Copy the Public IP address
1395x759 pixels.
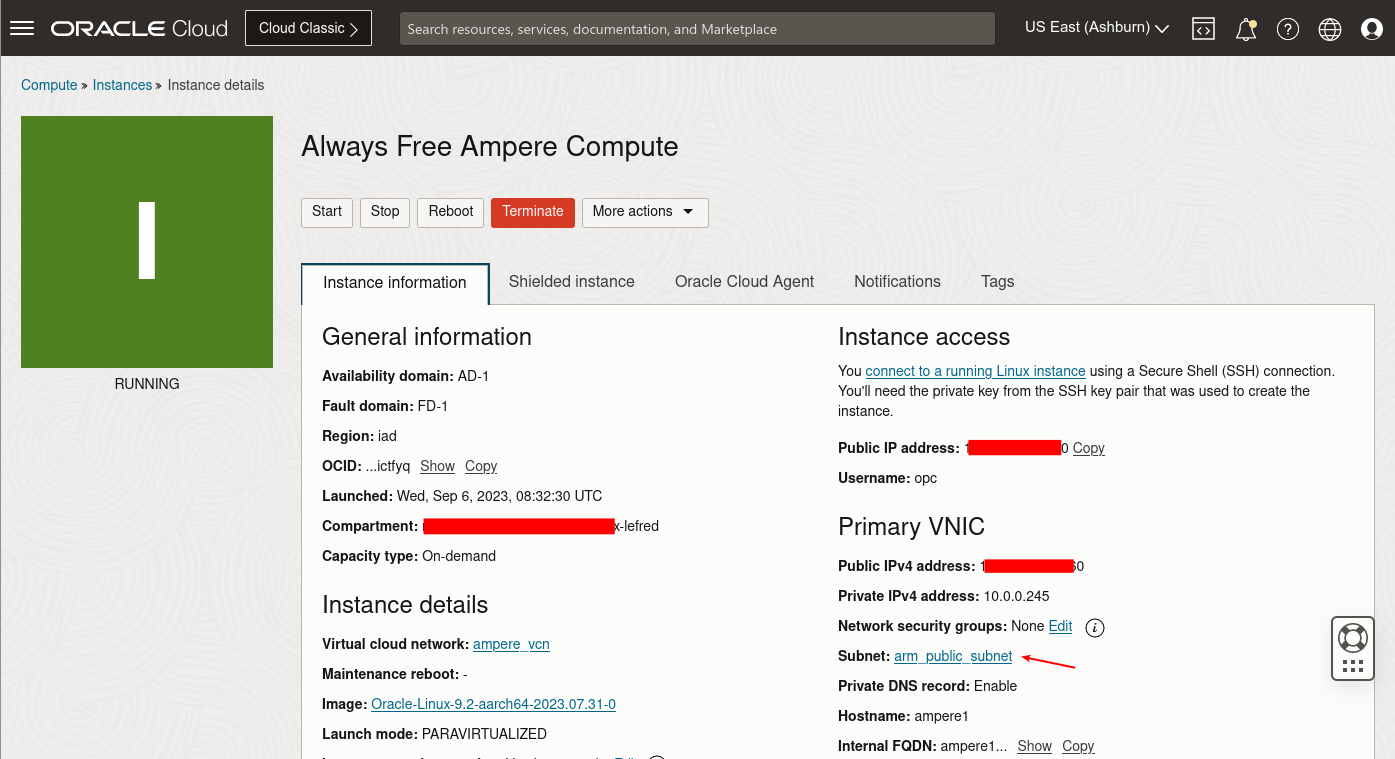point(1089,448)
